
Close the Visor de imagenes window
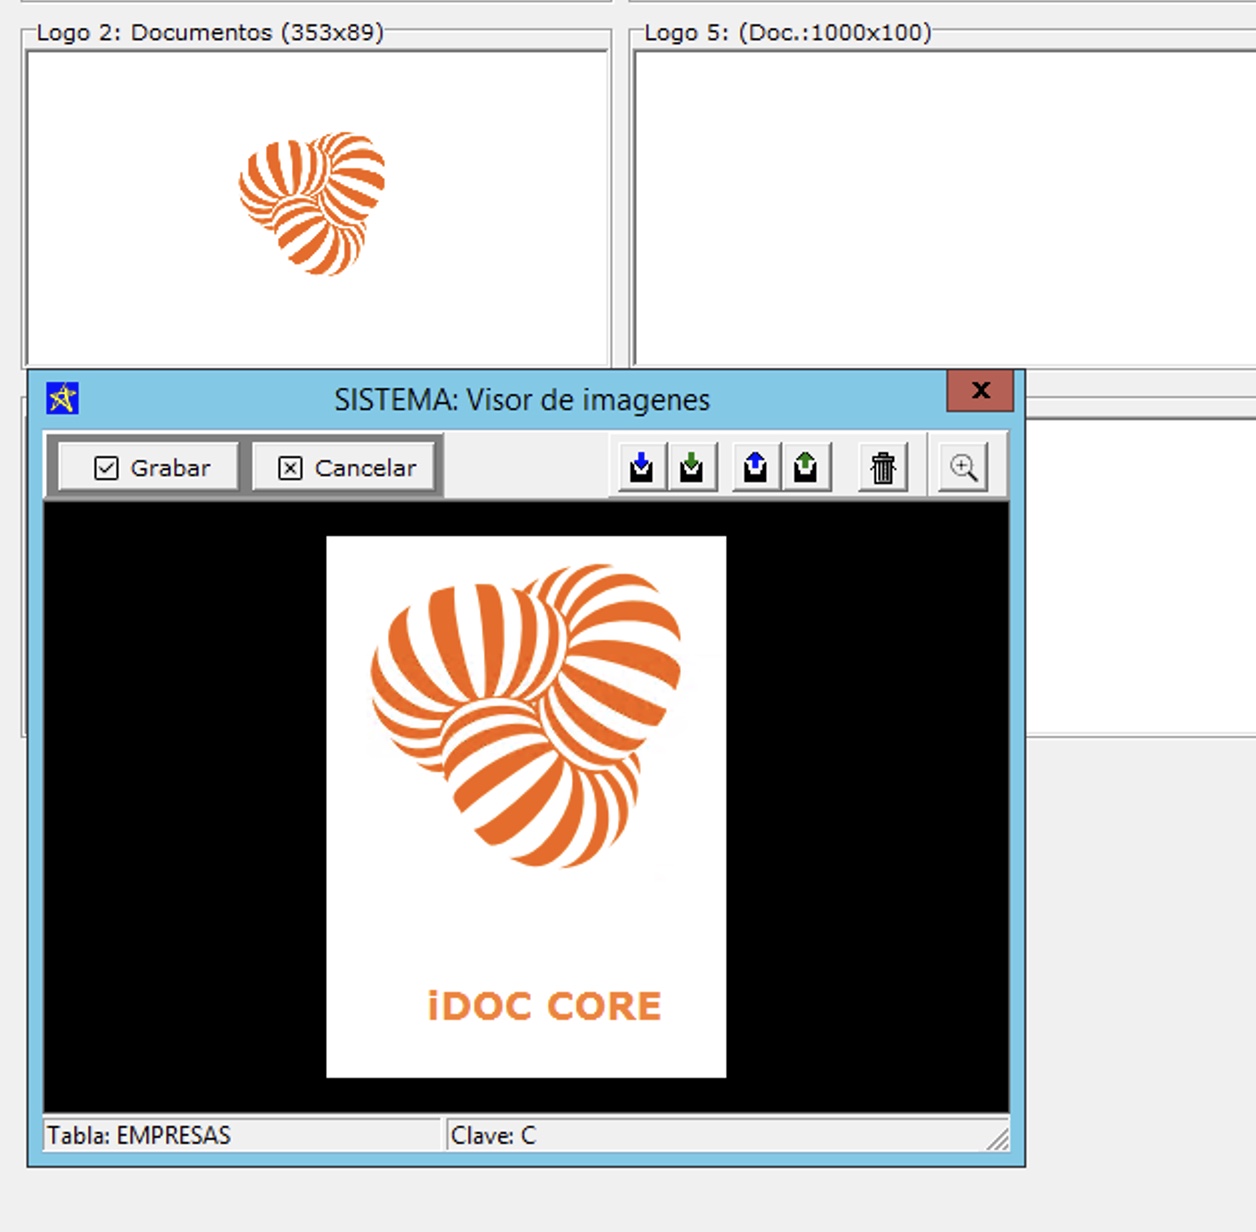[980, 391]
